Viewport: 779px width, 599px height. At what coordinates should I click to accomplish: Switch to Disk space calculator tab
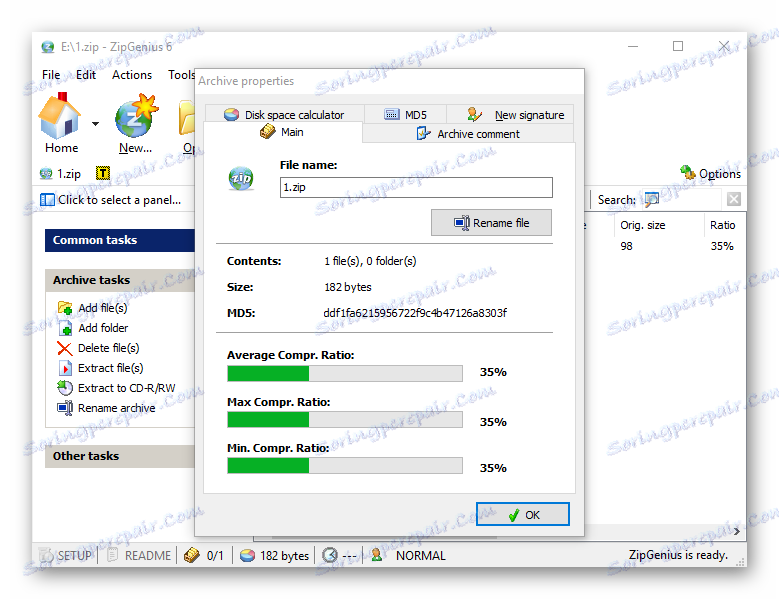284,114
